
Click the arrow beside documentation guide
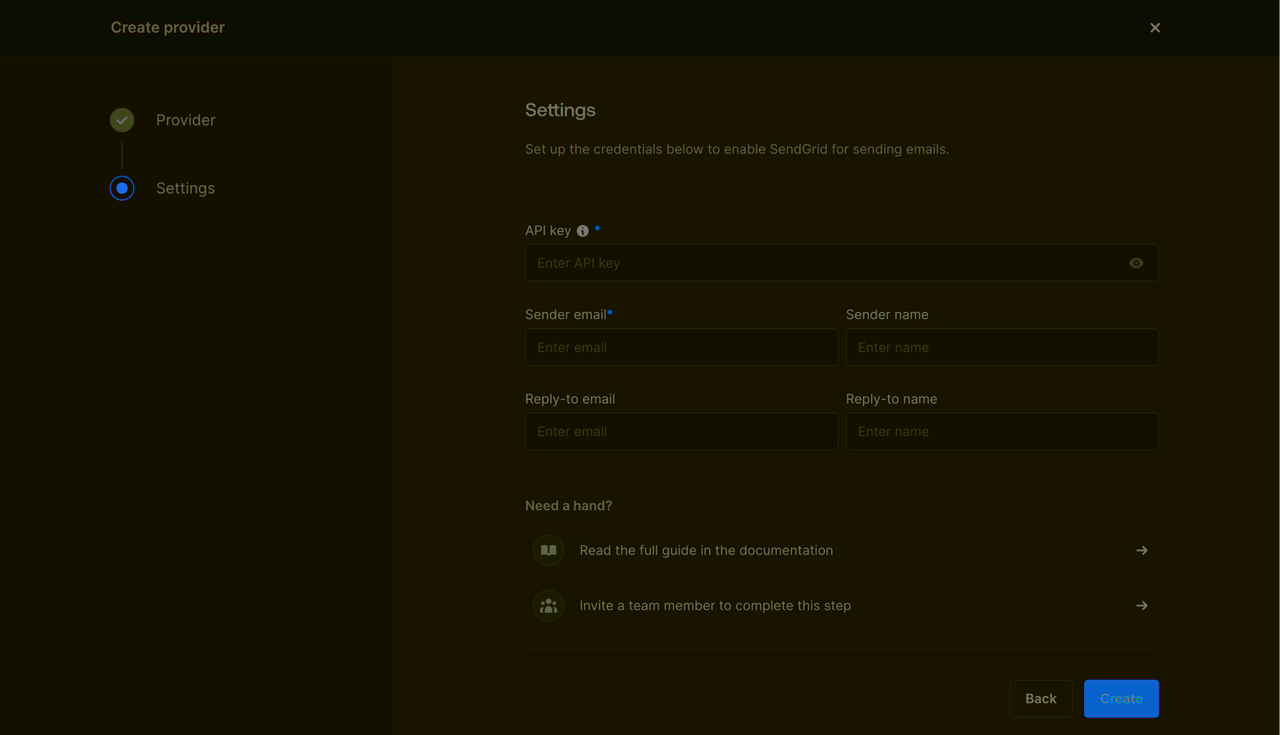tap(1141, 550)
